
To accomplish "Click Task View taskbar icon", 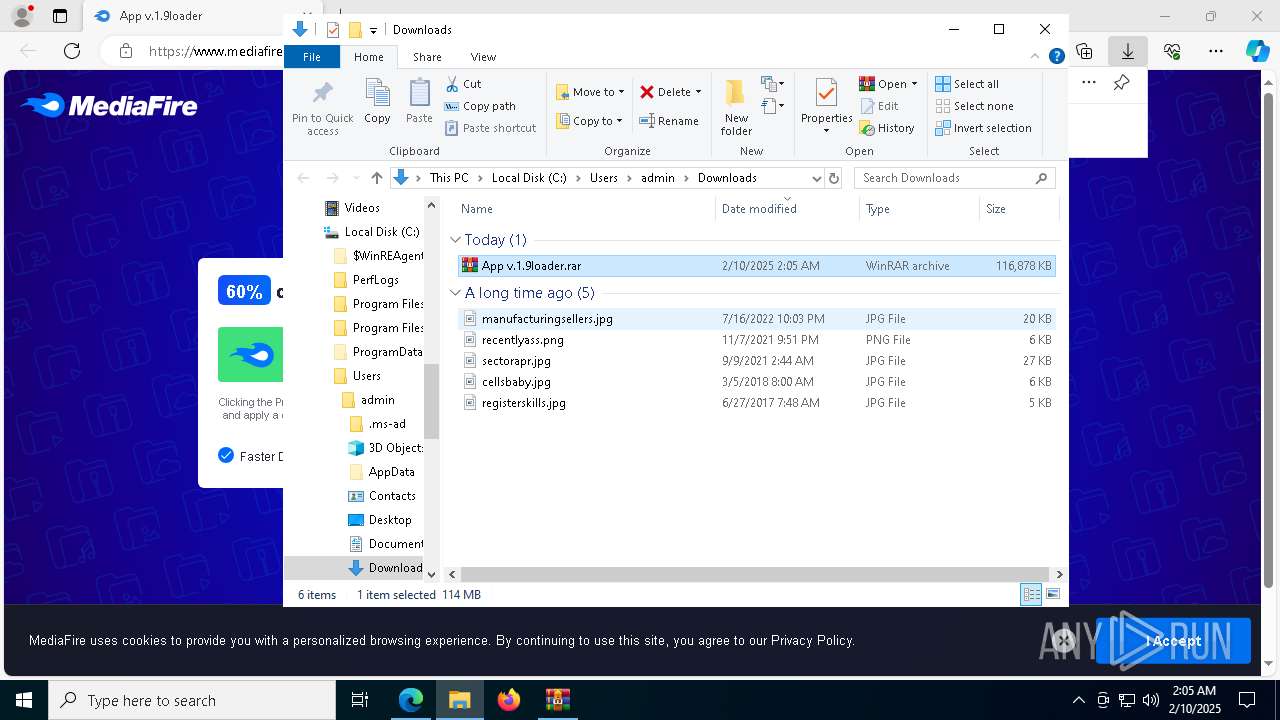I will [360, 700].
